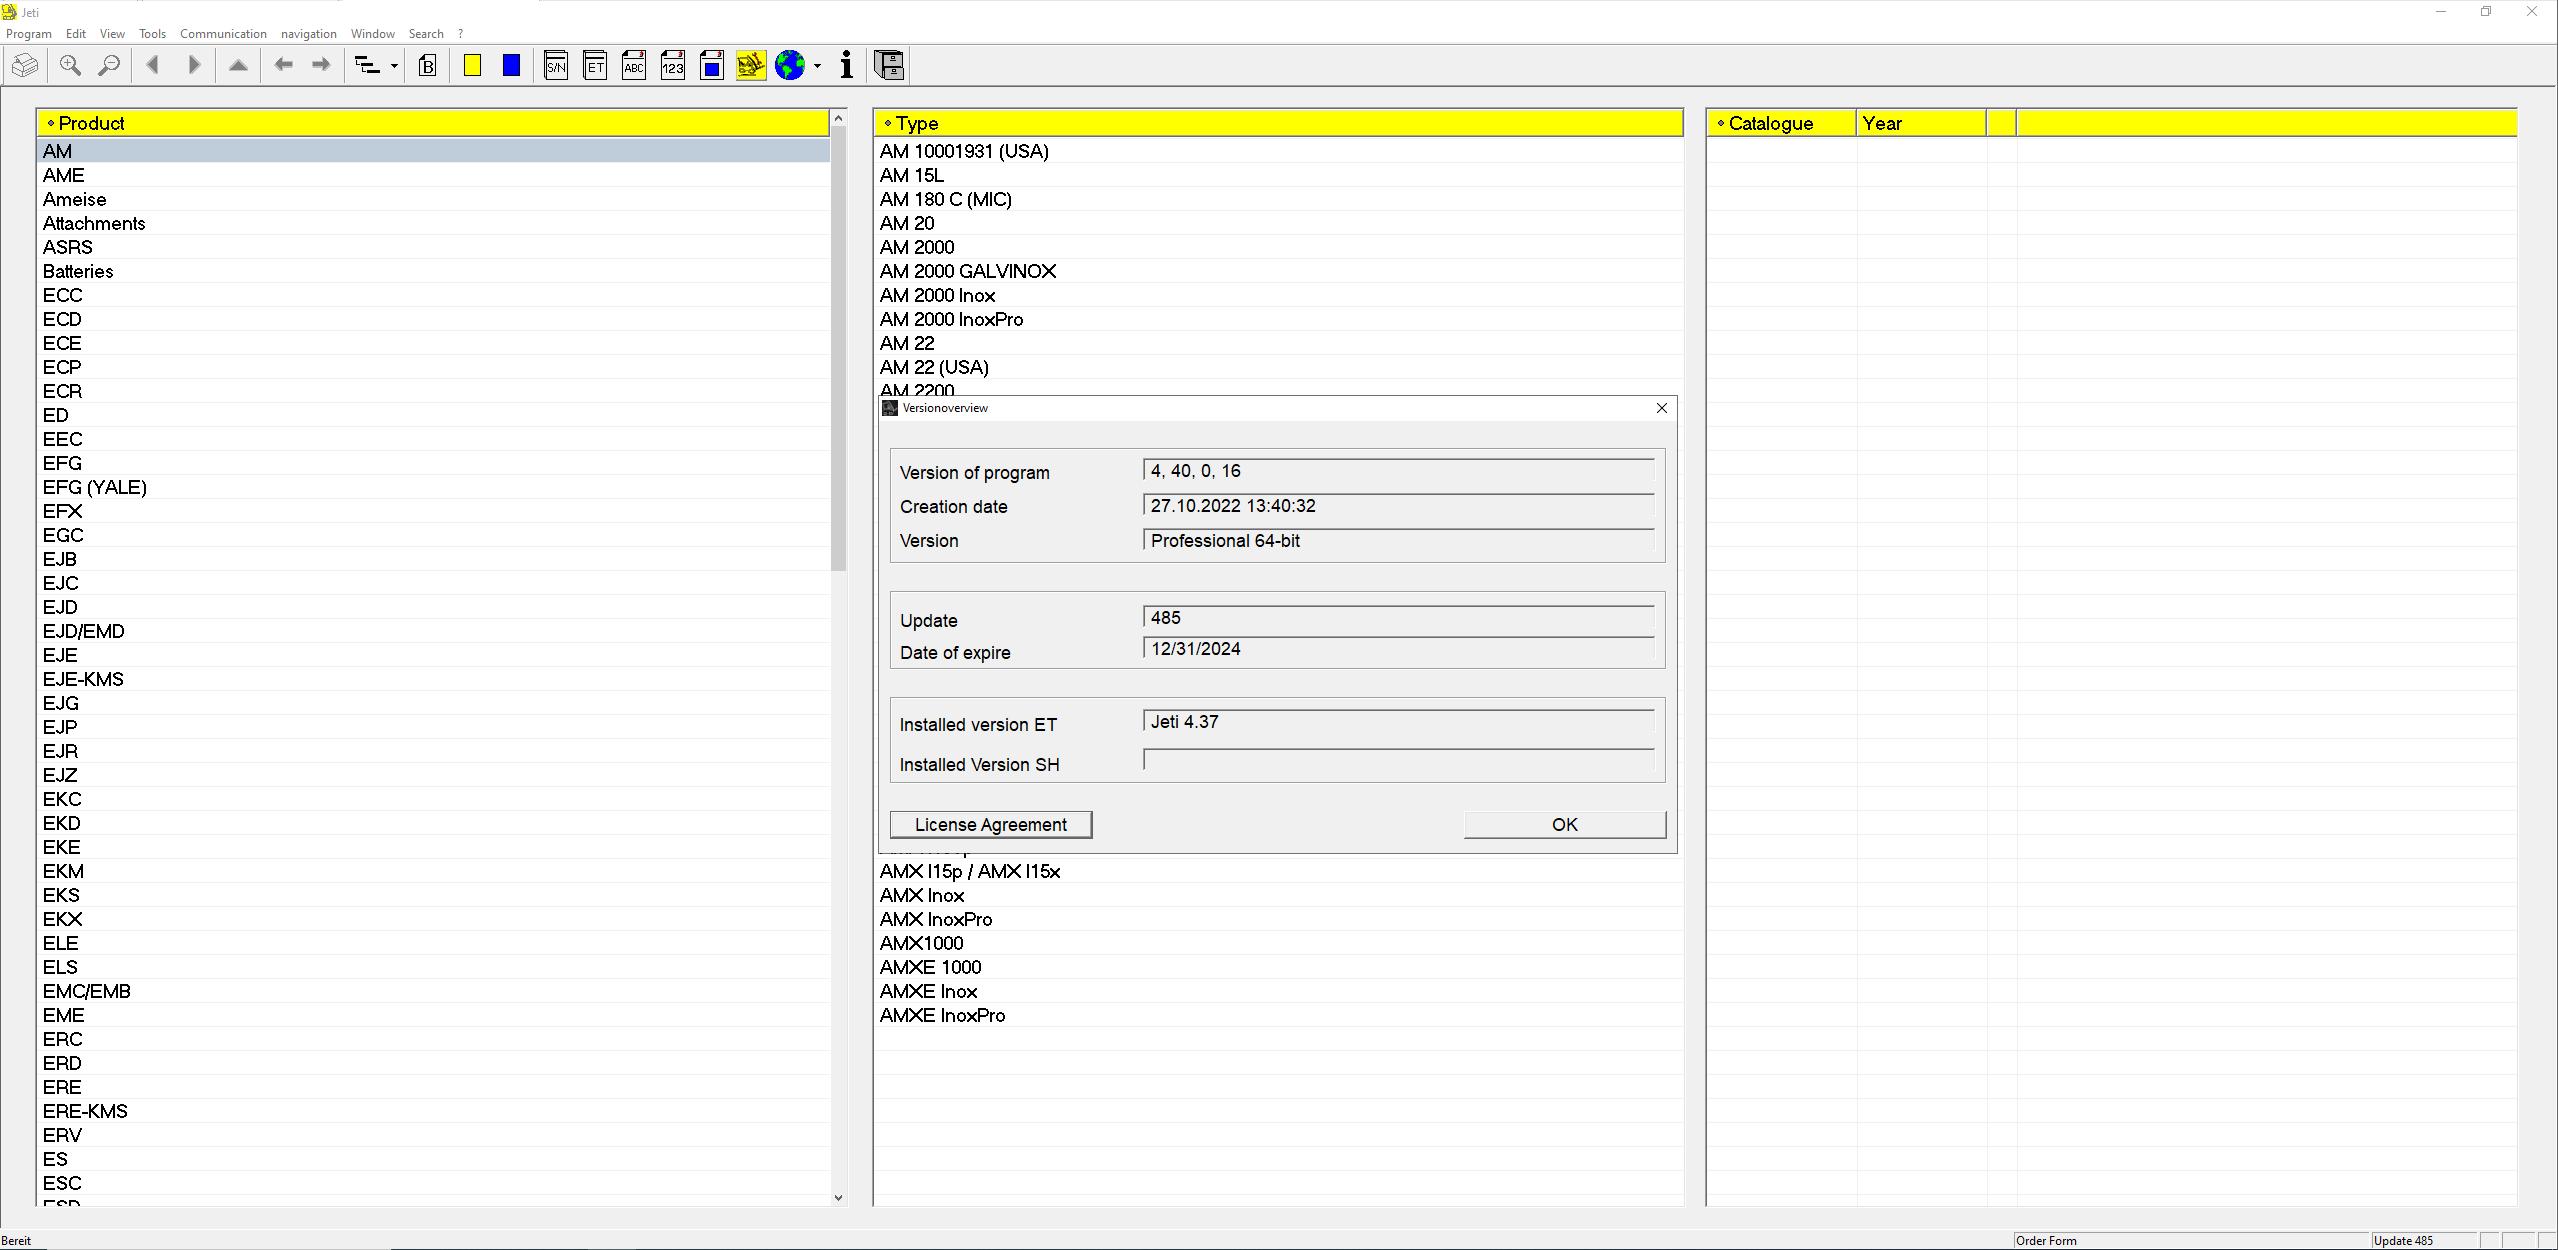Select AM 10001931 (USA) in Type list
The image size is (2558, 1250).
[x=1278, y=151]
